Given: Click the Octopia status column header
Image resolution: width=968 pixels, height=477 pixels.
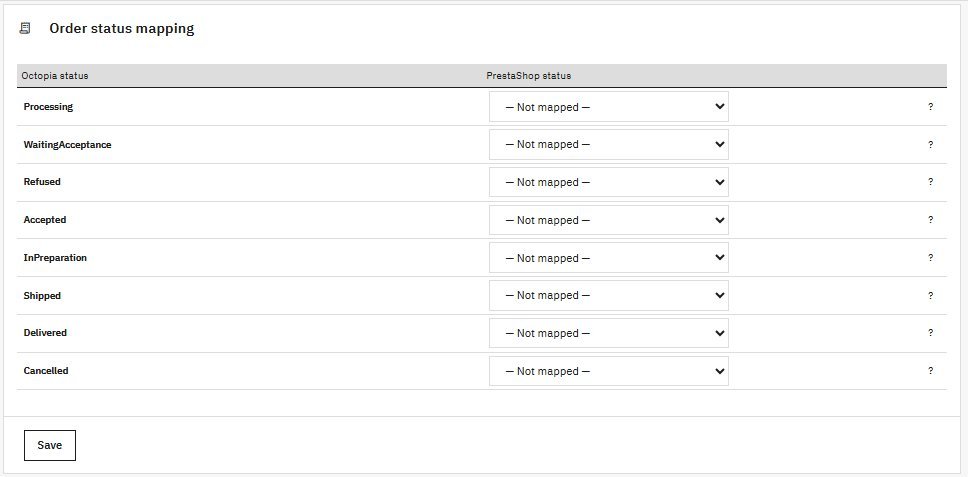Looking at the screenshot, I should point(55,76).
